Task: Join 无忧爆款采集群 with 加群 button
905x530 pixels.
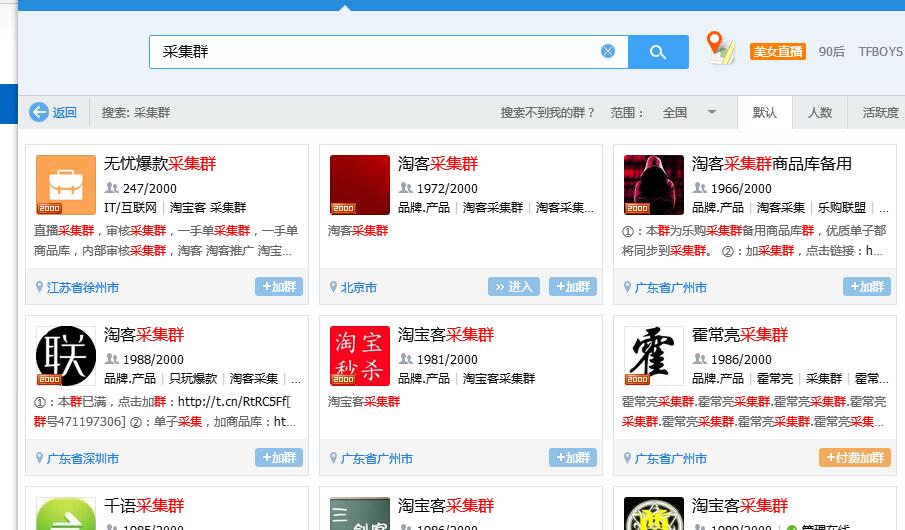Action: click(279, 287)
